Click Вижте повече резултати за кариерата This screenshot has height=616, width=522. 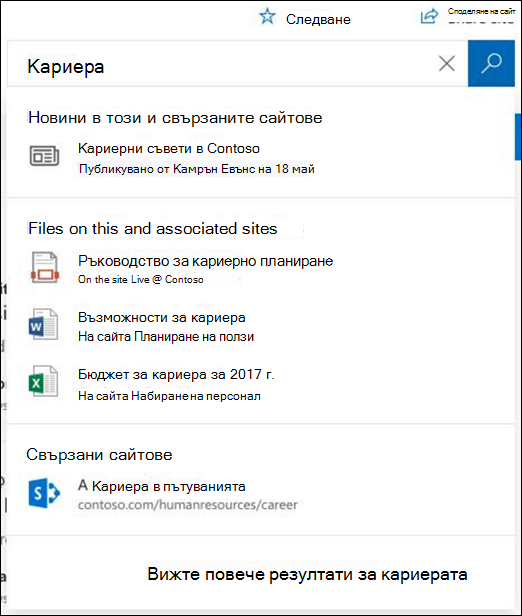click(307, 574)
